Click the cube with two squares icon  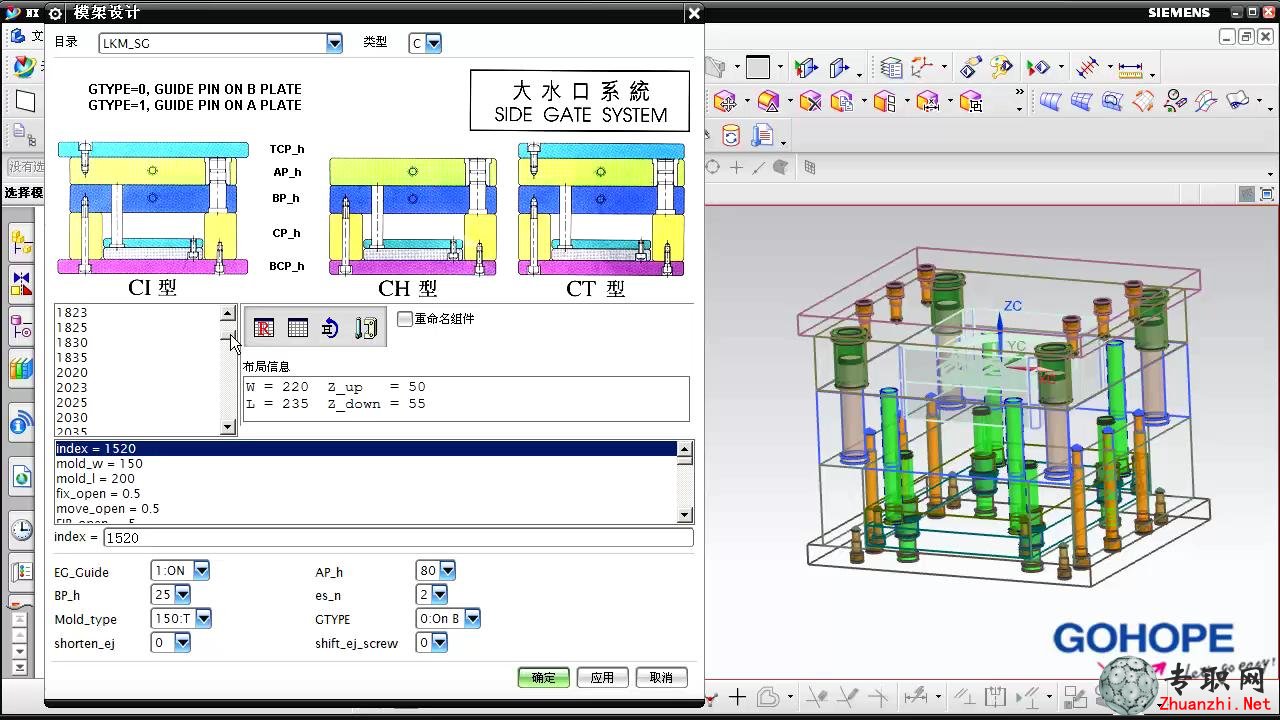[x=885, y=101]
